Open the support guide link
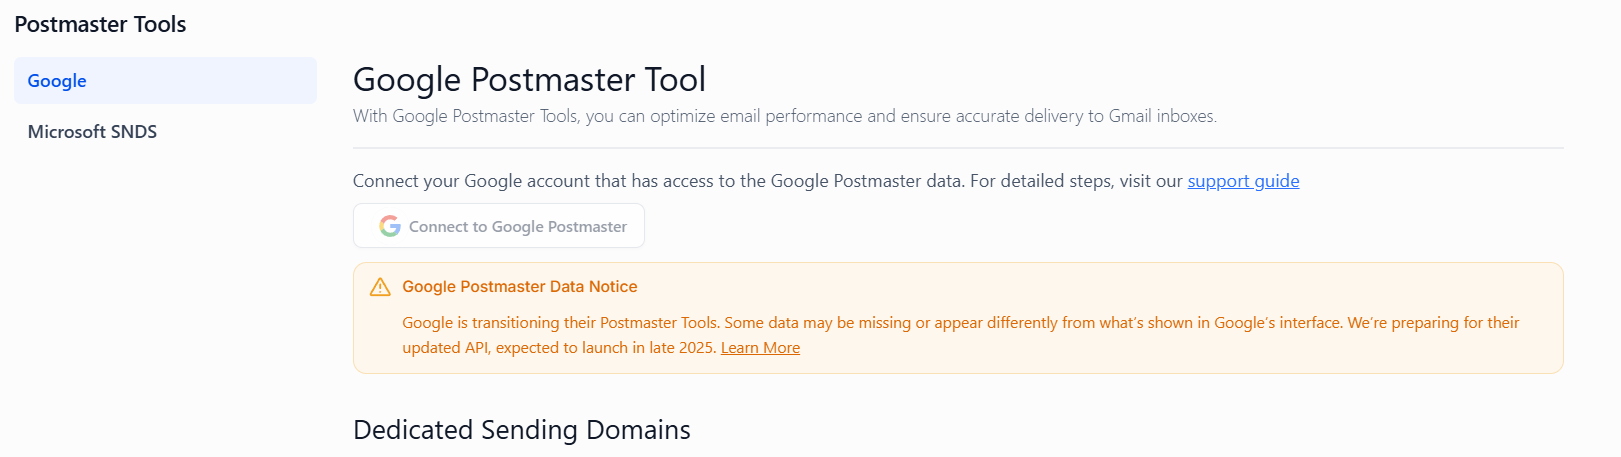The width and height of the screenshot is (1621, 457). click(1243, 181)
